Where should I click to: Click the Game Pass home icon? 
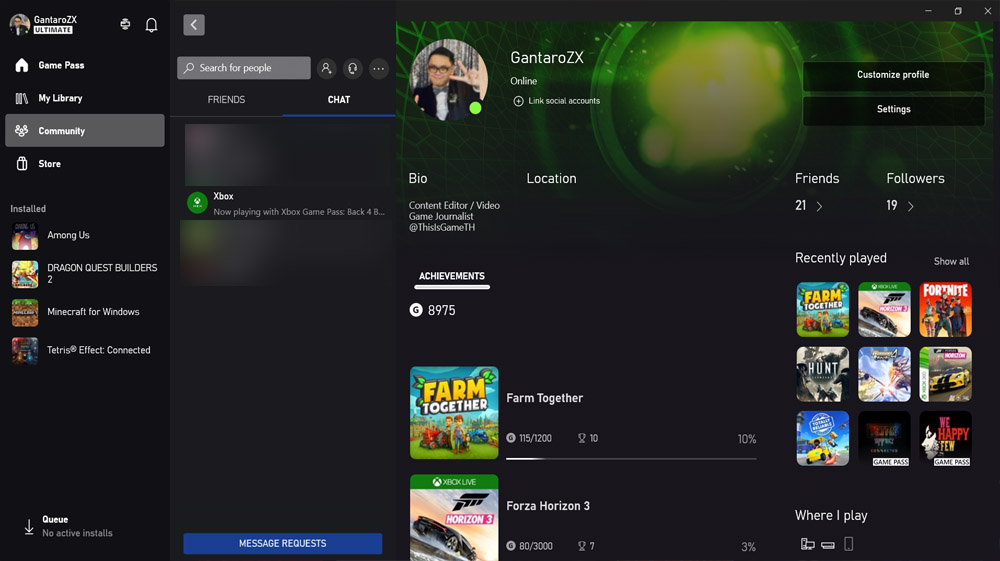point(22,65)
